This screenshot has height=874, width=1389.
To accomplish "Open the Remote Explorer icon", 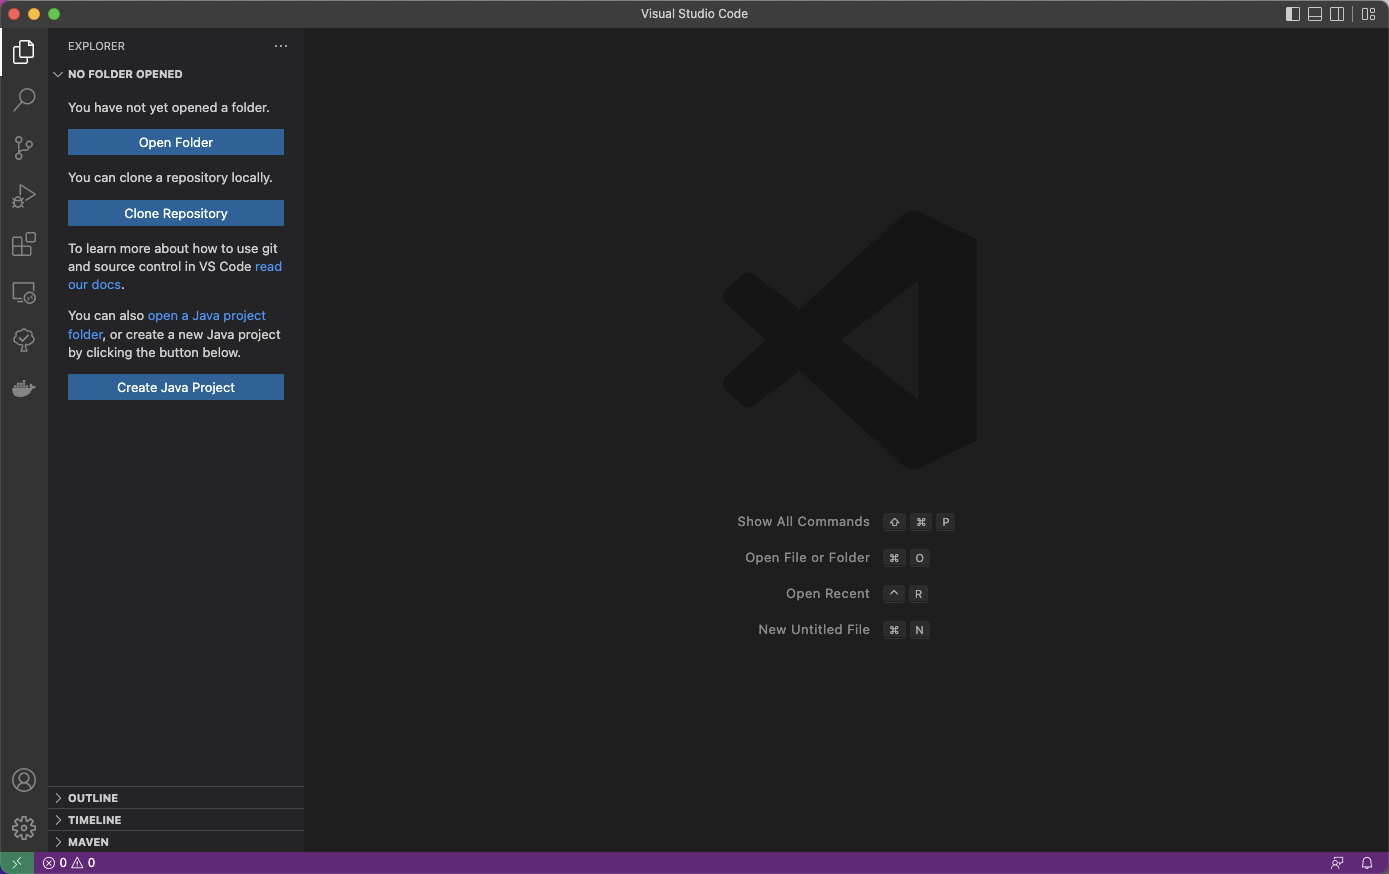I will 24,292.
